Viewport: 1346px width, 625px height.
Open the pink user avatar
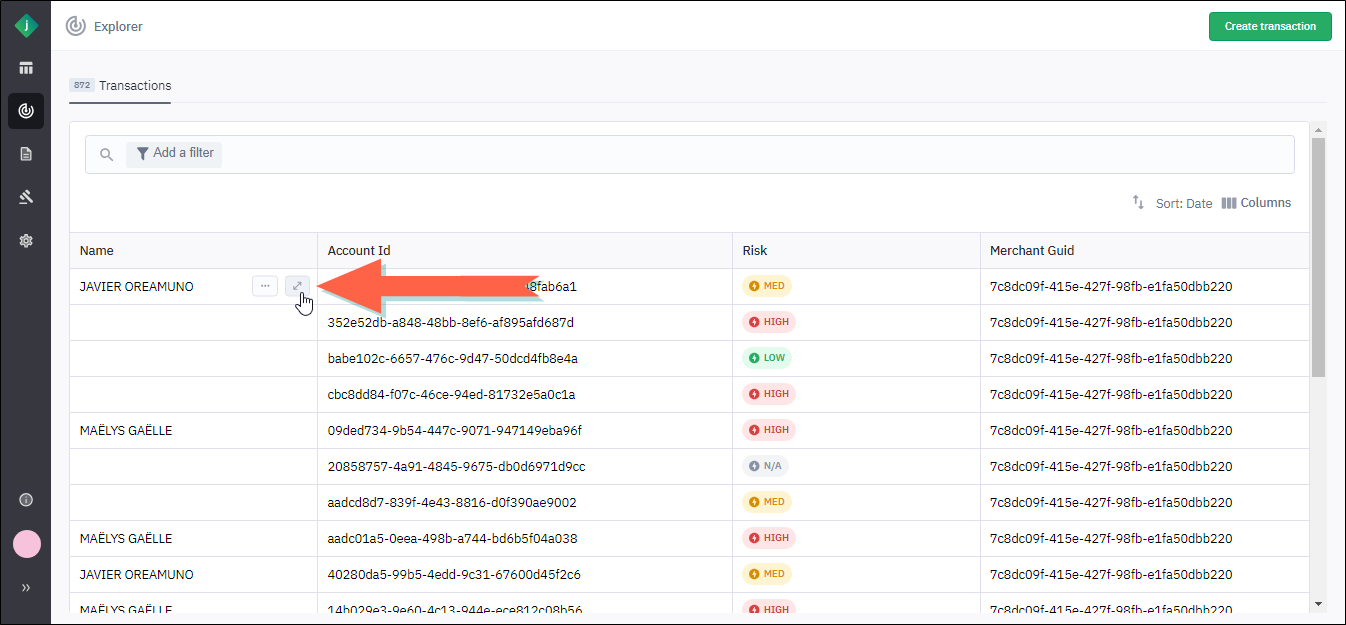point(26,544)
